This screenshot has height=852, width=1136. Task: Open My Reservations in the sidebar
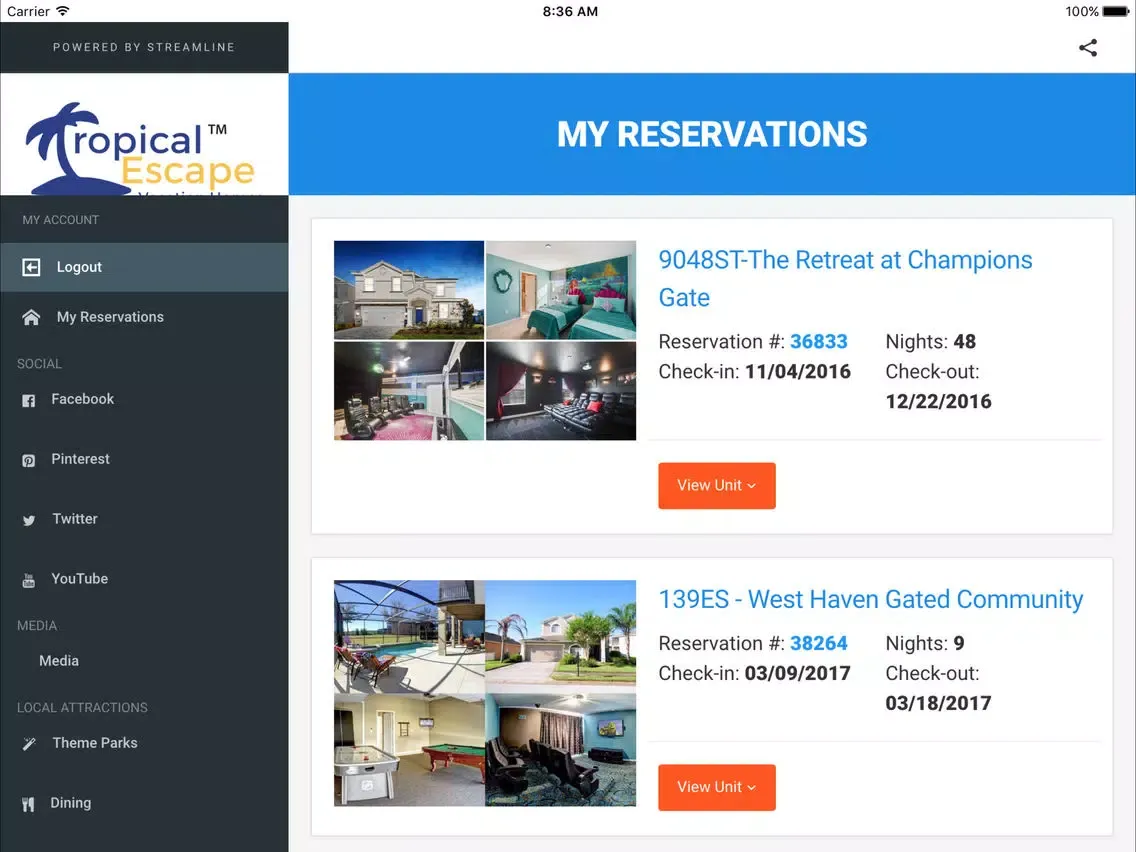144,317
